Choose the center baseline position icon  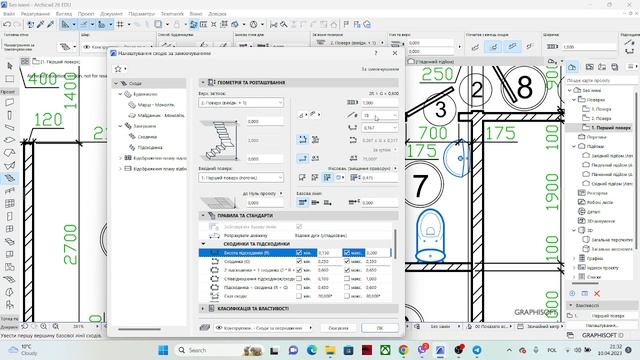315,202
